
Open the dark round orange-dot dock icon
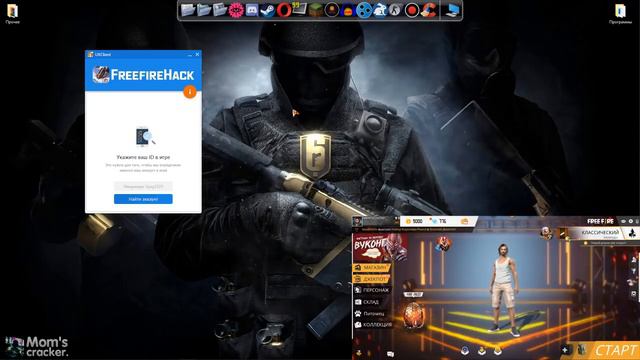(332, 10)
